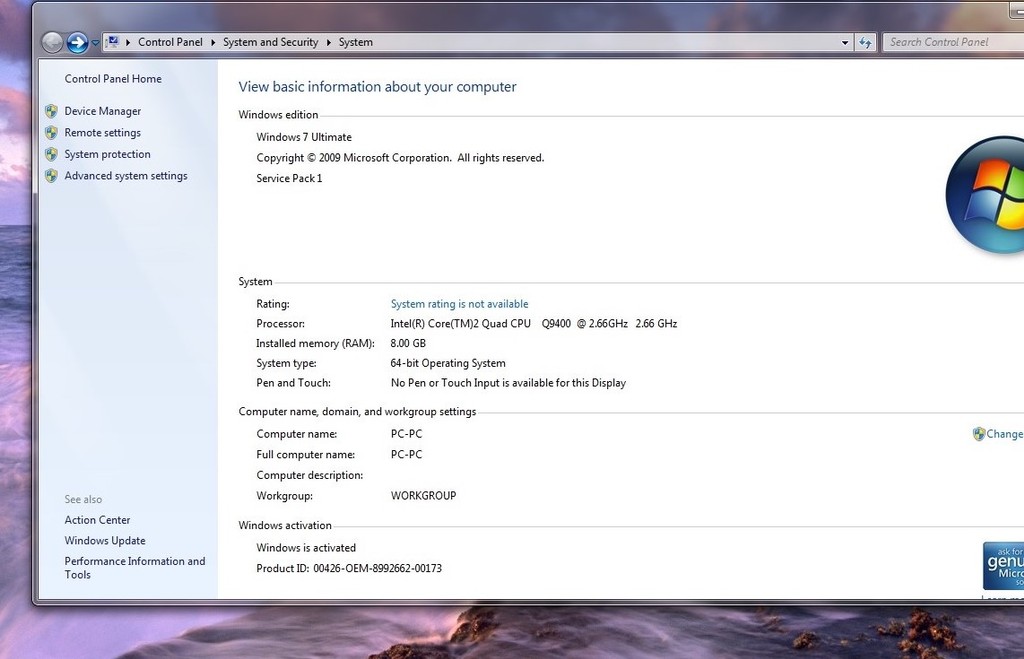Viewport: 1024px width, 659px height.
Task: Click 'No Pen or Touch Input' text
Action: (x=508, y=383)
